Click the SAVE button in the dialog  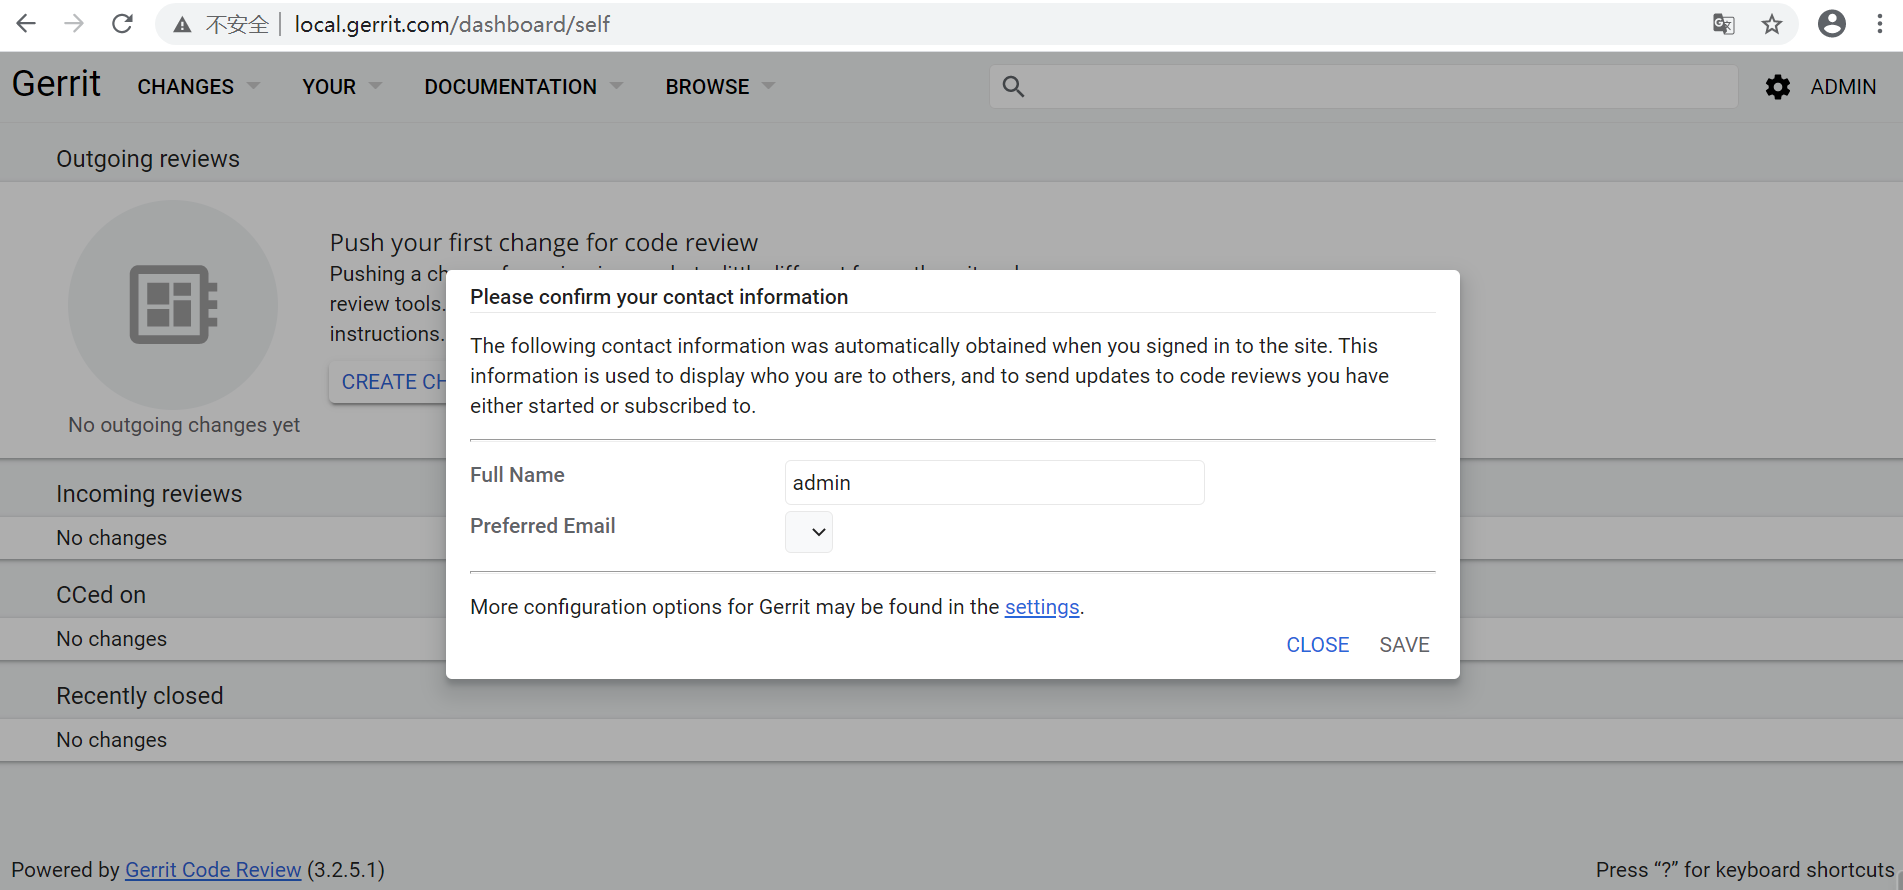tap(1405, 645)
